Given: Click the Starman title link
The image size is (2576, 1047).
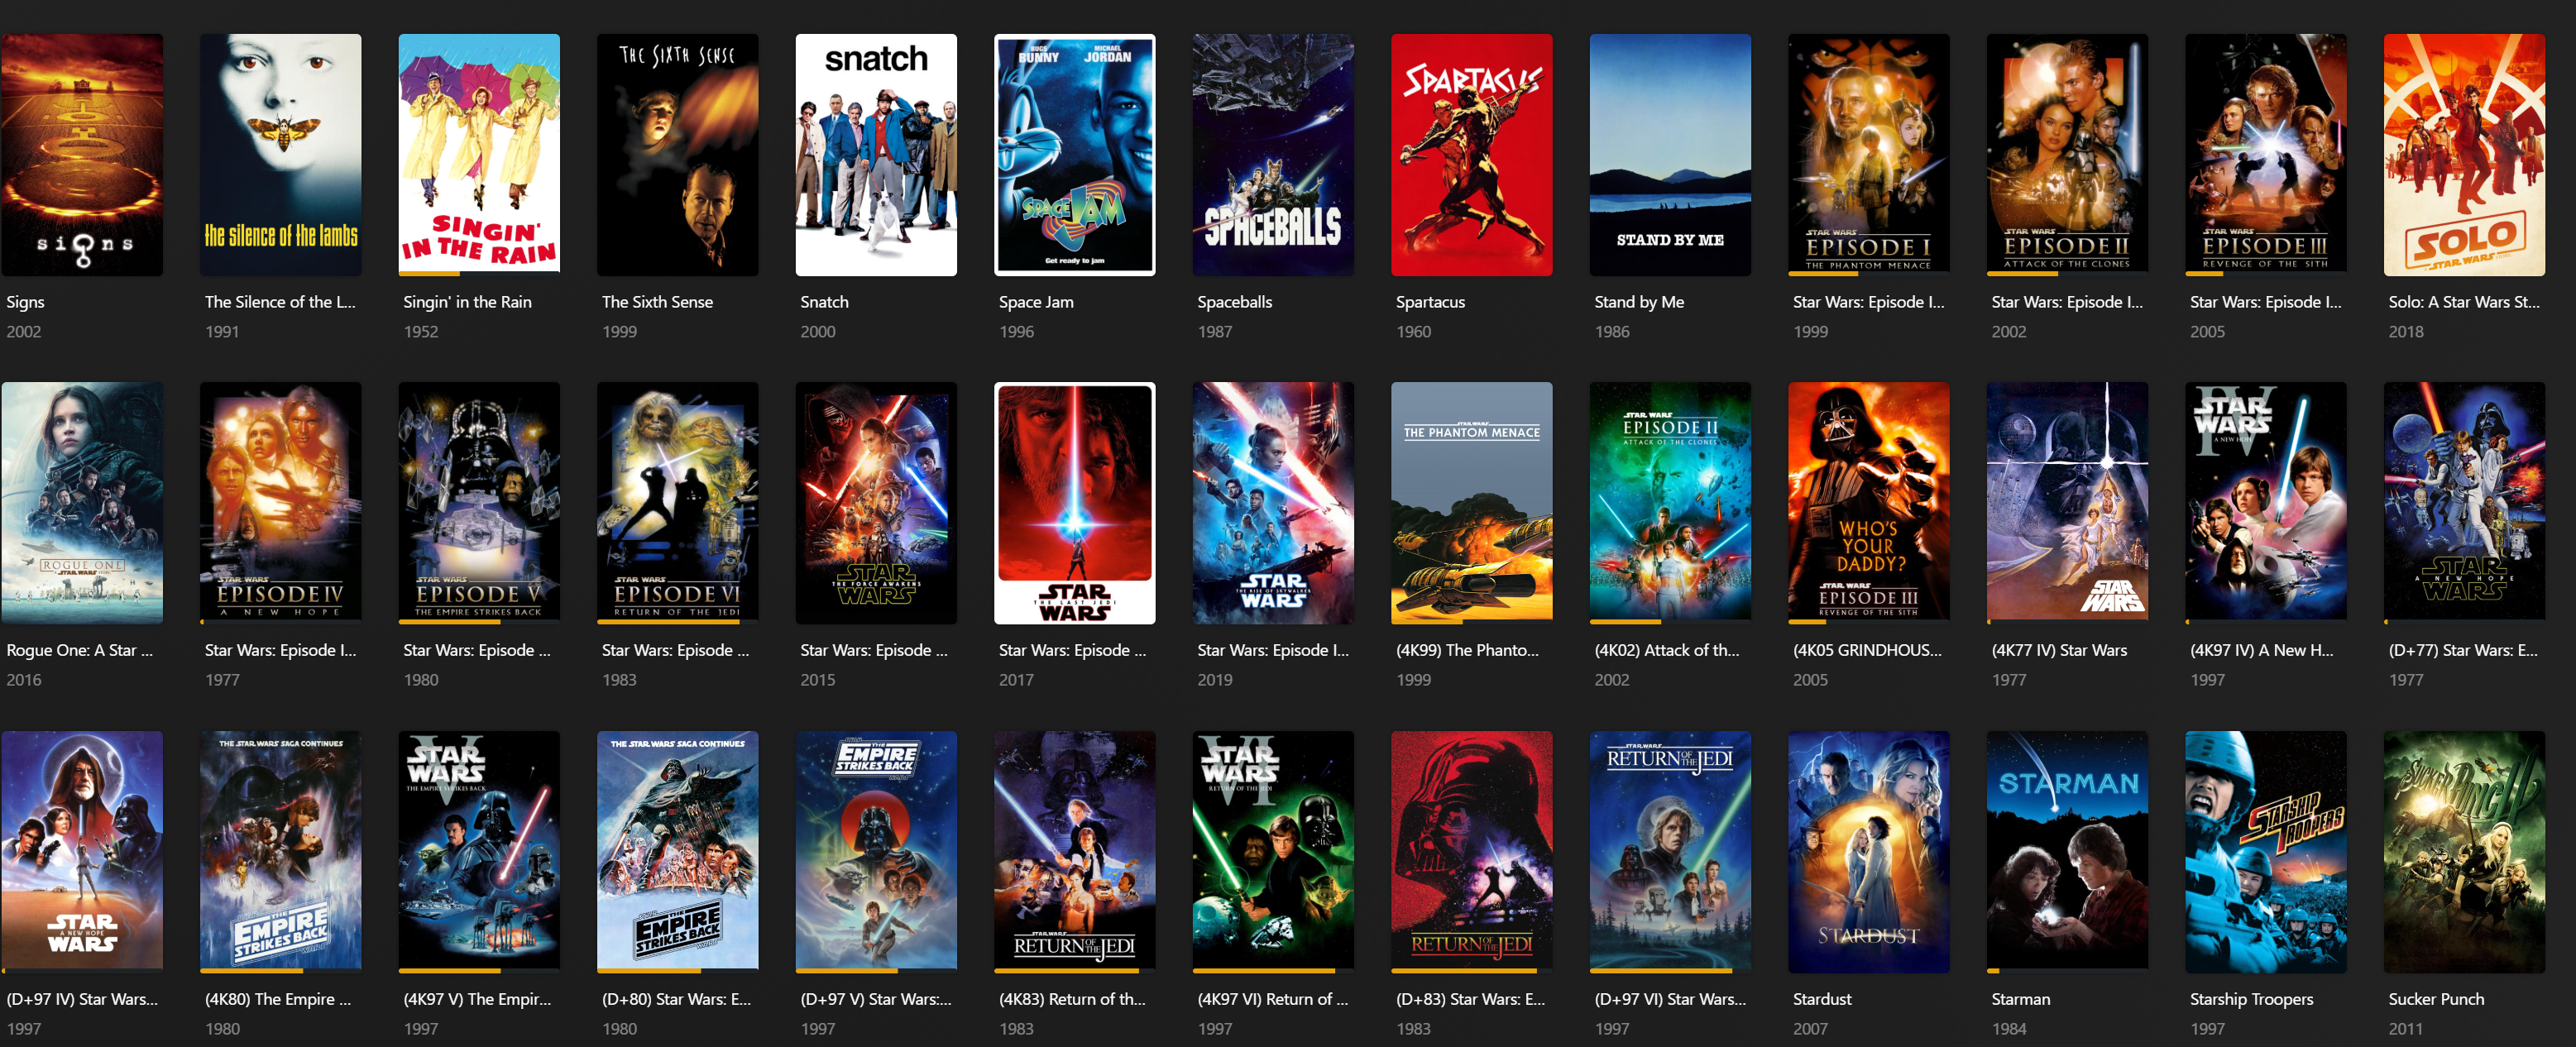Looking at the screenshot, I should pyautogui.click(x=2021, y=999).
